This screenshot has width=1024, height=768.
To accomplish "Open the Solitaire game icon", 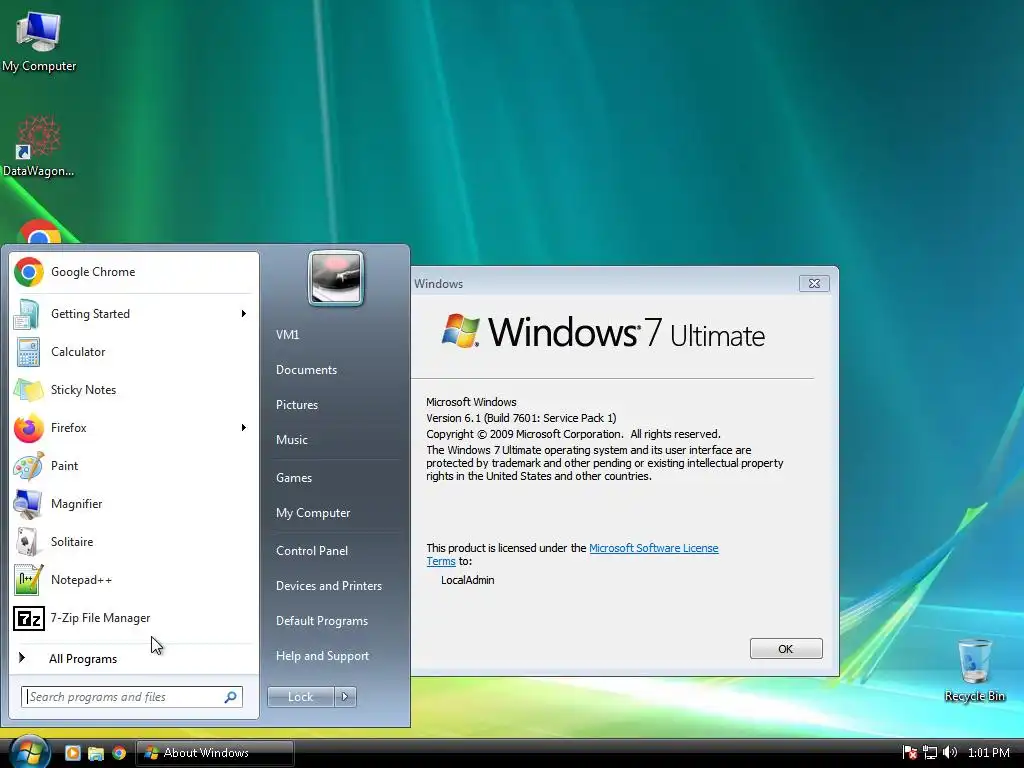I will coord(28,542).
